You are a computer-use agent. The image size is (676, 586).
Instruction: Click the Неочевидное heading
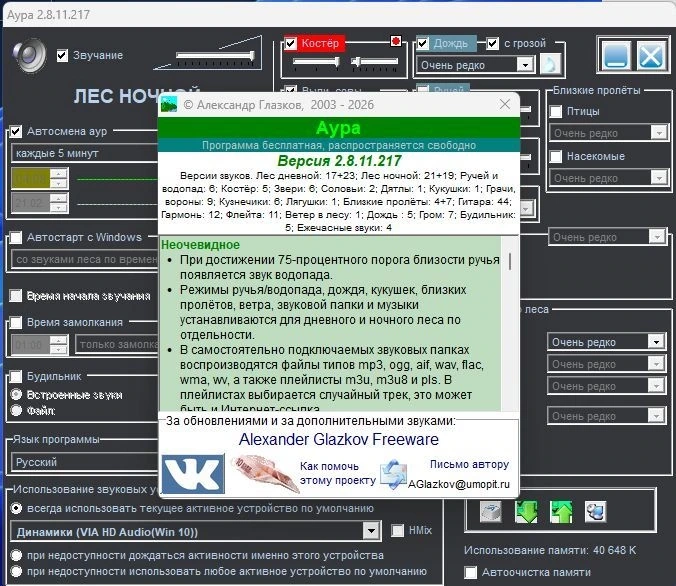[200, 245]
